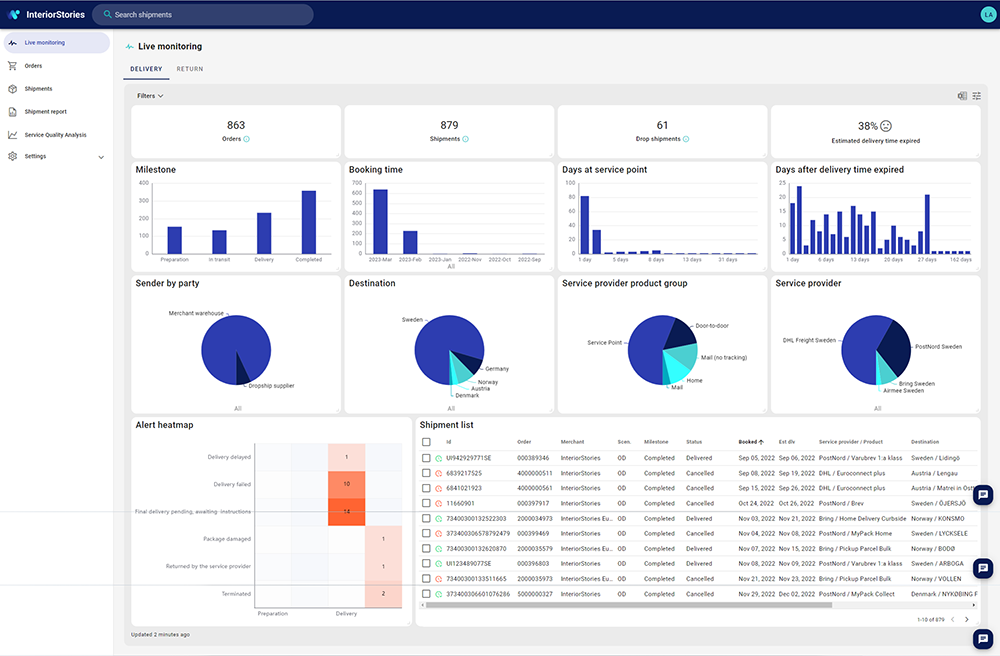1000x656 pixels.
Task: Click the Live monitoring pulse icon in sidebar
Action: (13, 43)
